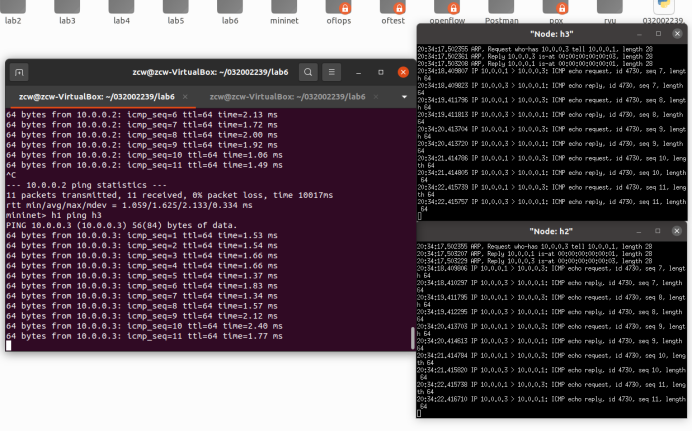Minimize the zcw-VirtualBox terminal window
The height and width of the screenshot is (431, 692).
[358, 72]
